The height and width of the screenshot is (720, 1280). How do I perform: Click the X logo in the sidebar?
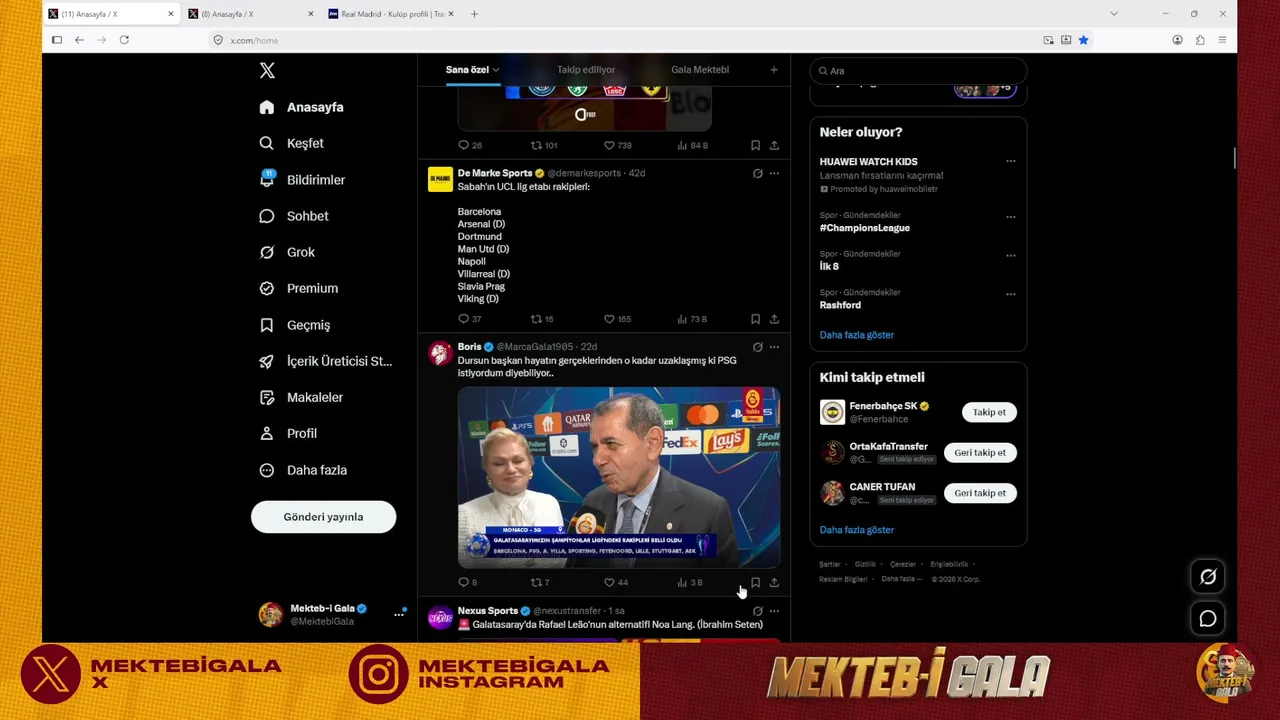point(267,70)
